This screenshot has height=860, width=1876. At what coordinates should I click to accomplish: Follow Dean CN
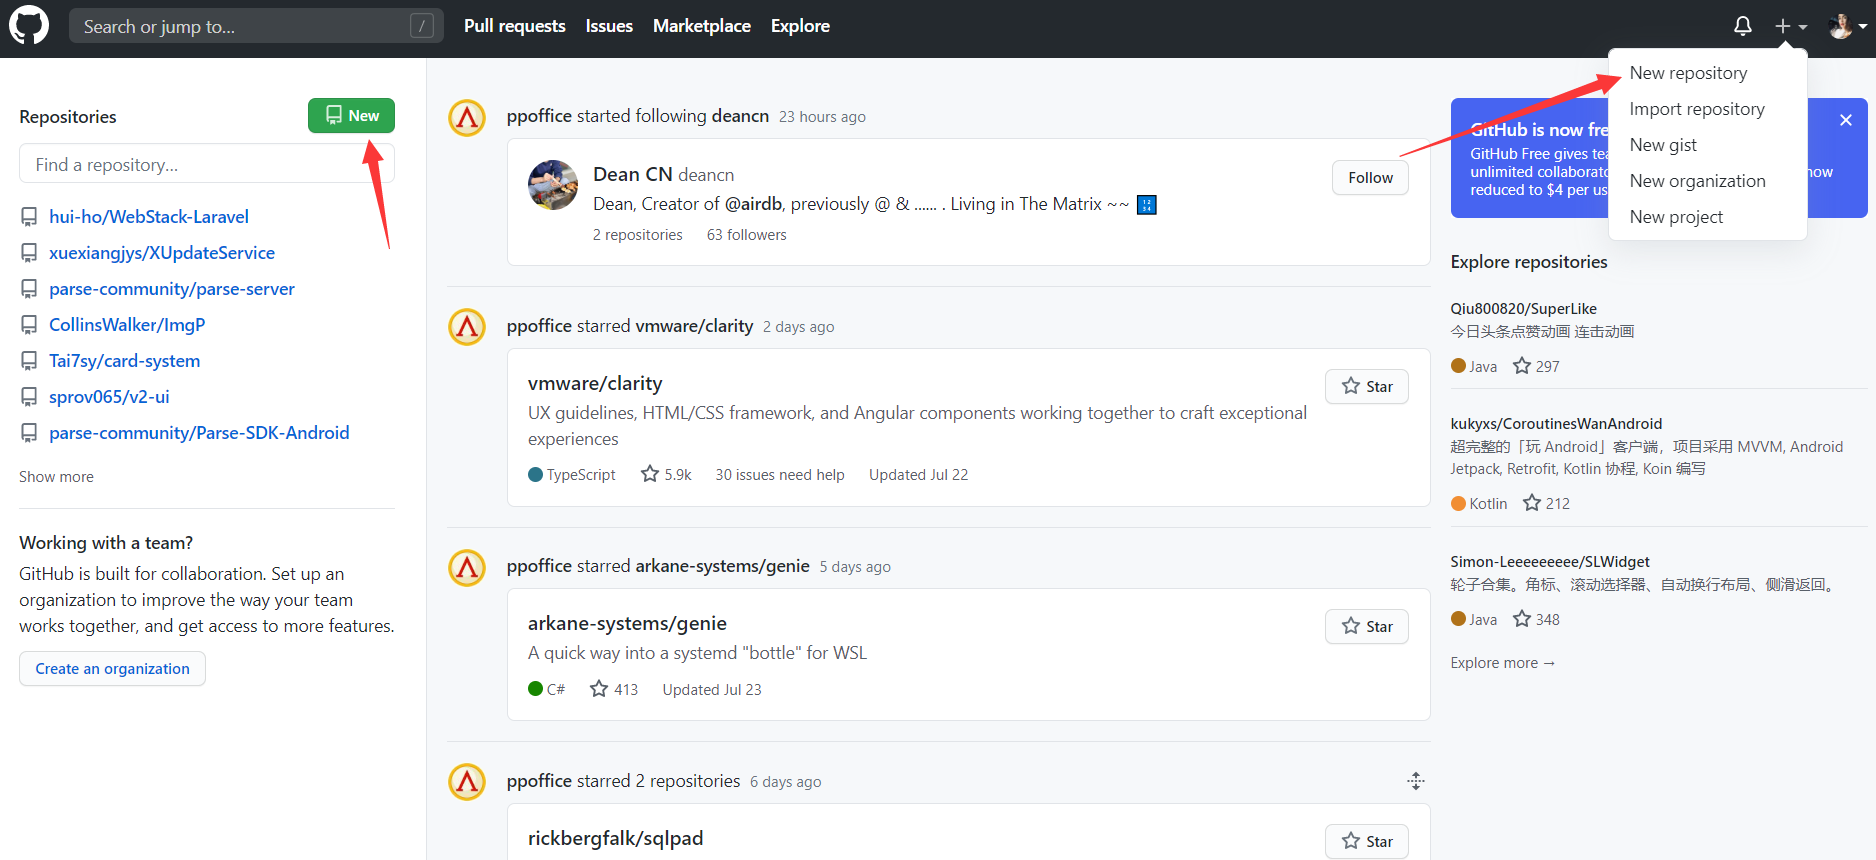coord(1370,178)
